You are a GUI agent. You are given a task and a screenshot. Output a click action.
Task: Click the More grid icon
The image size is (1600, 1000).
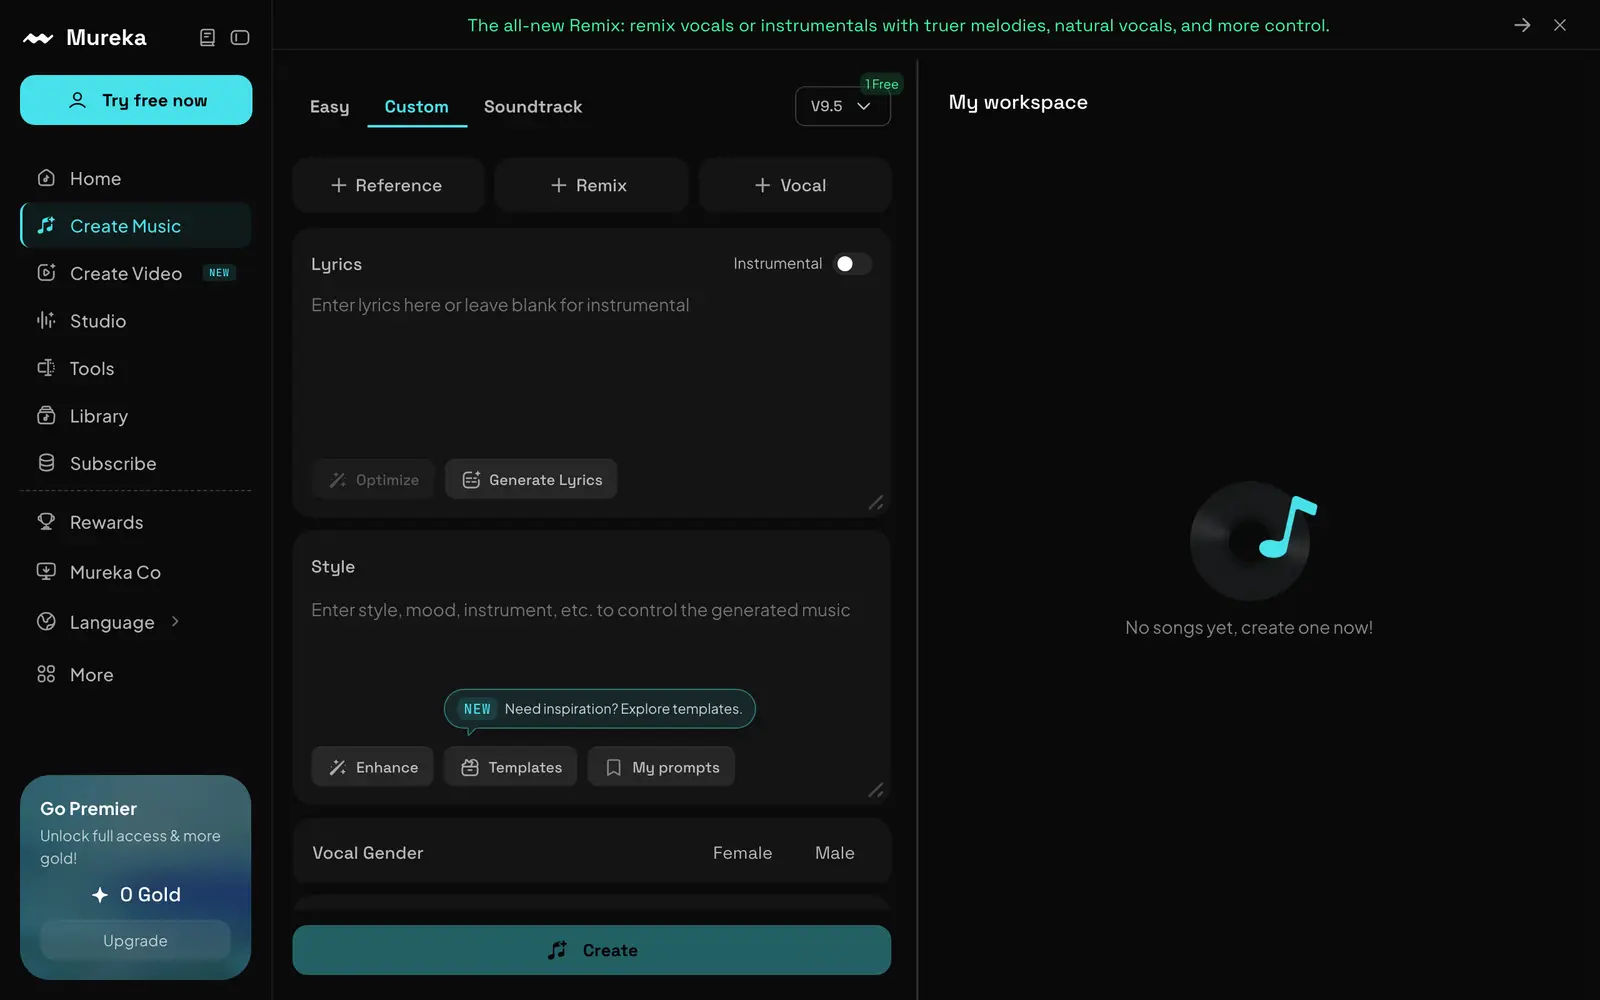[46, 674]
